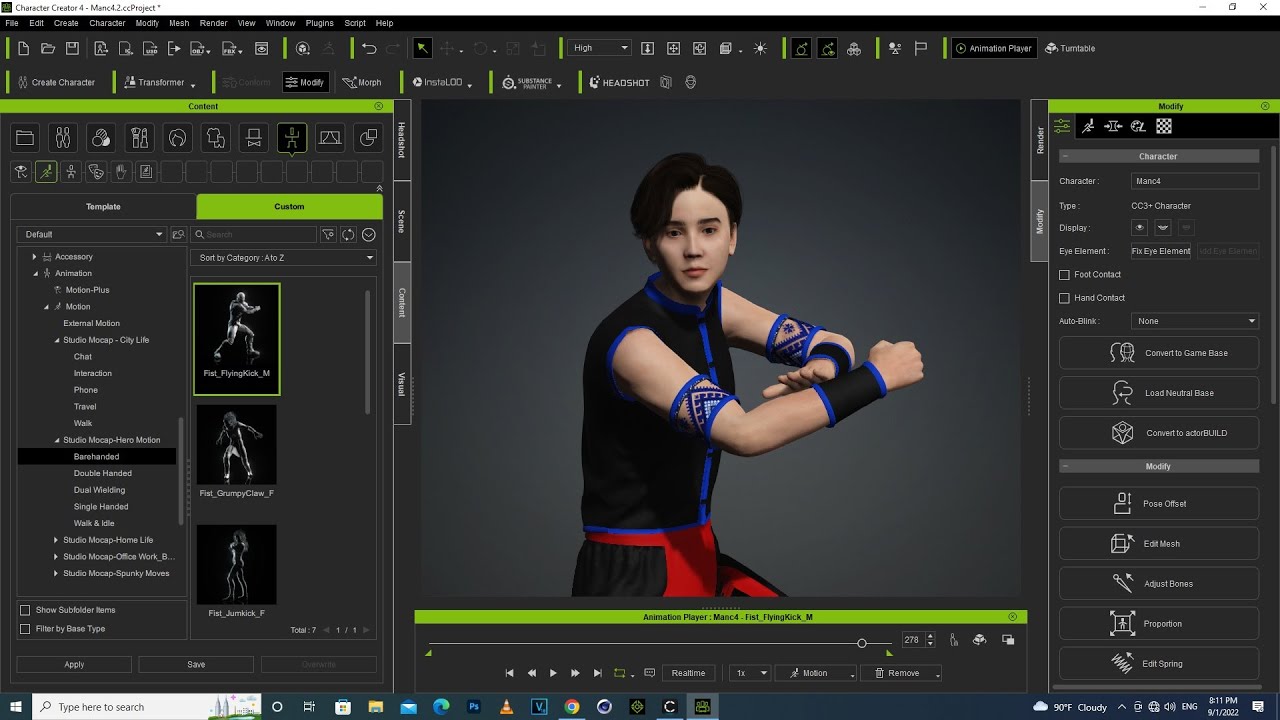Open the Auto-Blink None dropdown

(1195, 321)
